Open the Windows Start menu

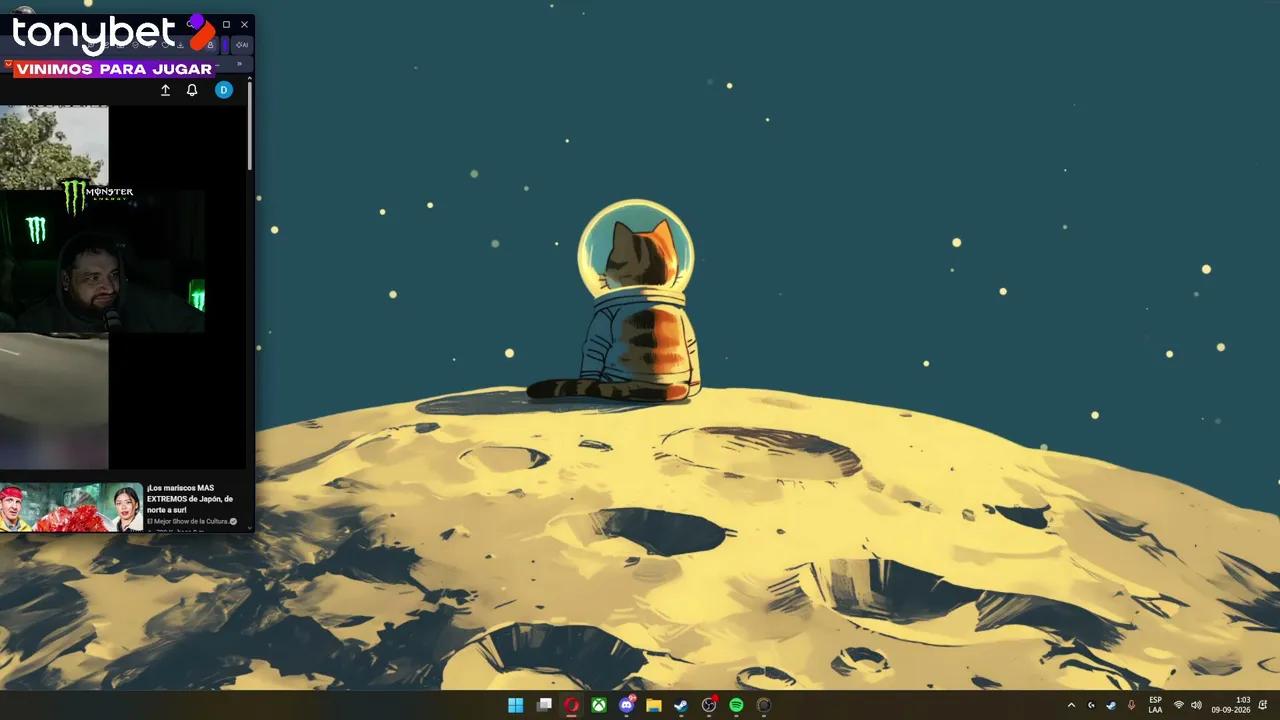coord(516,705)
